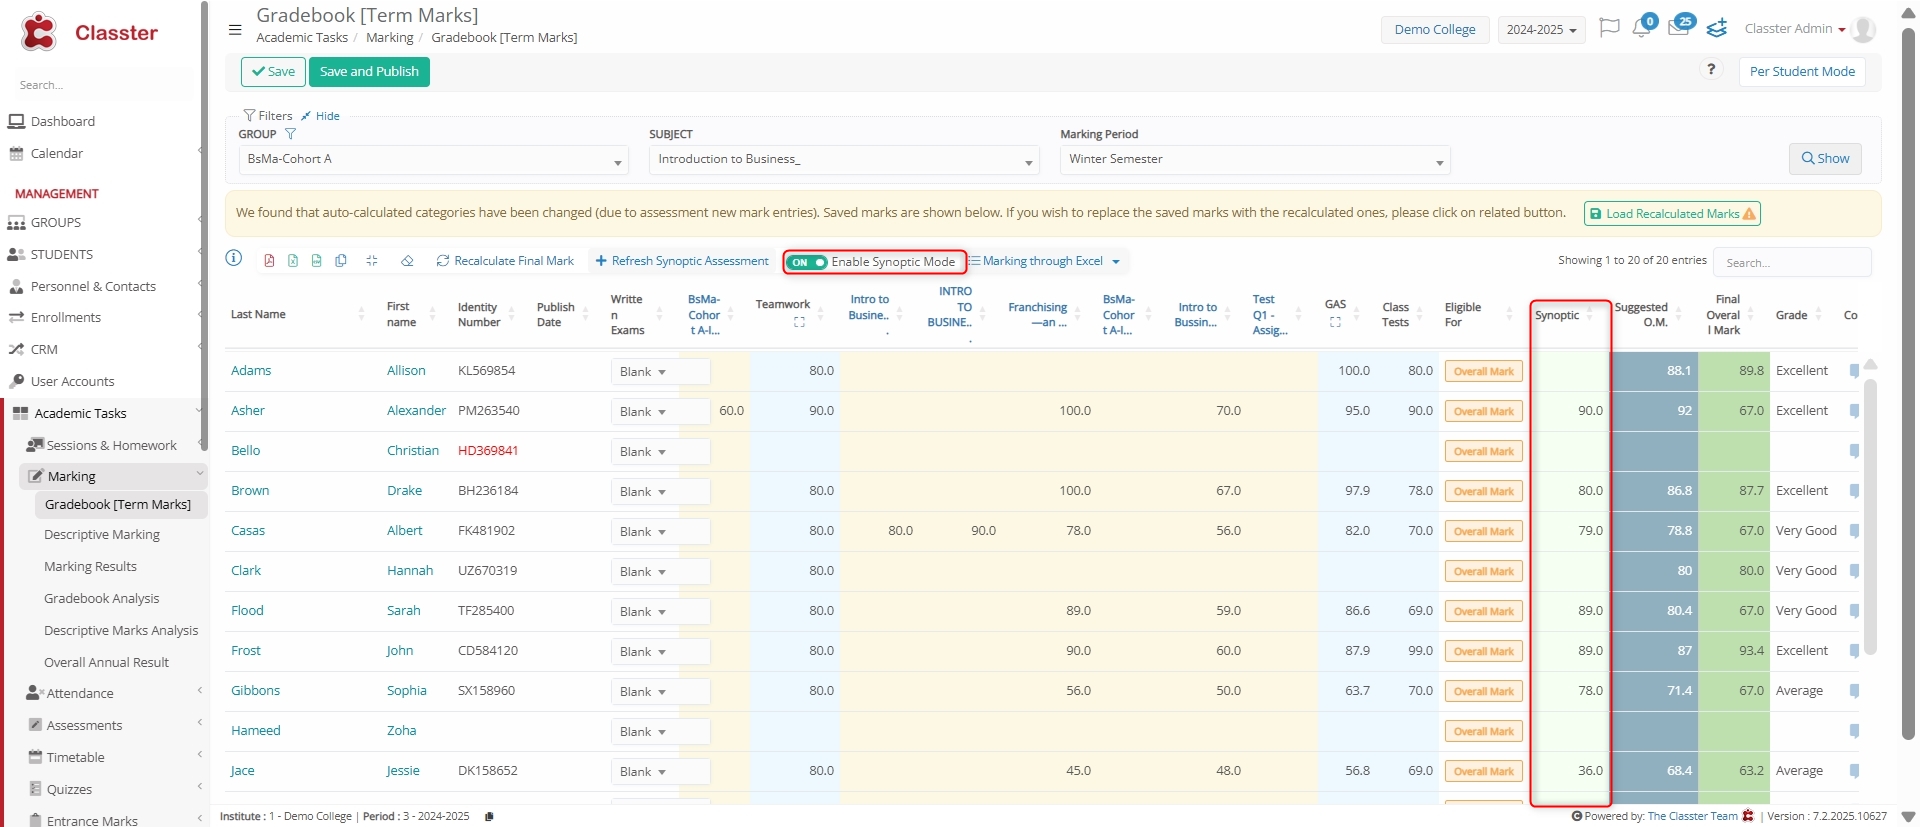Open the SUBJECT dropdown Introduction to Business

tap(844, 159)
